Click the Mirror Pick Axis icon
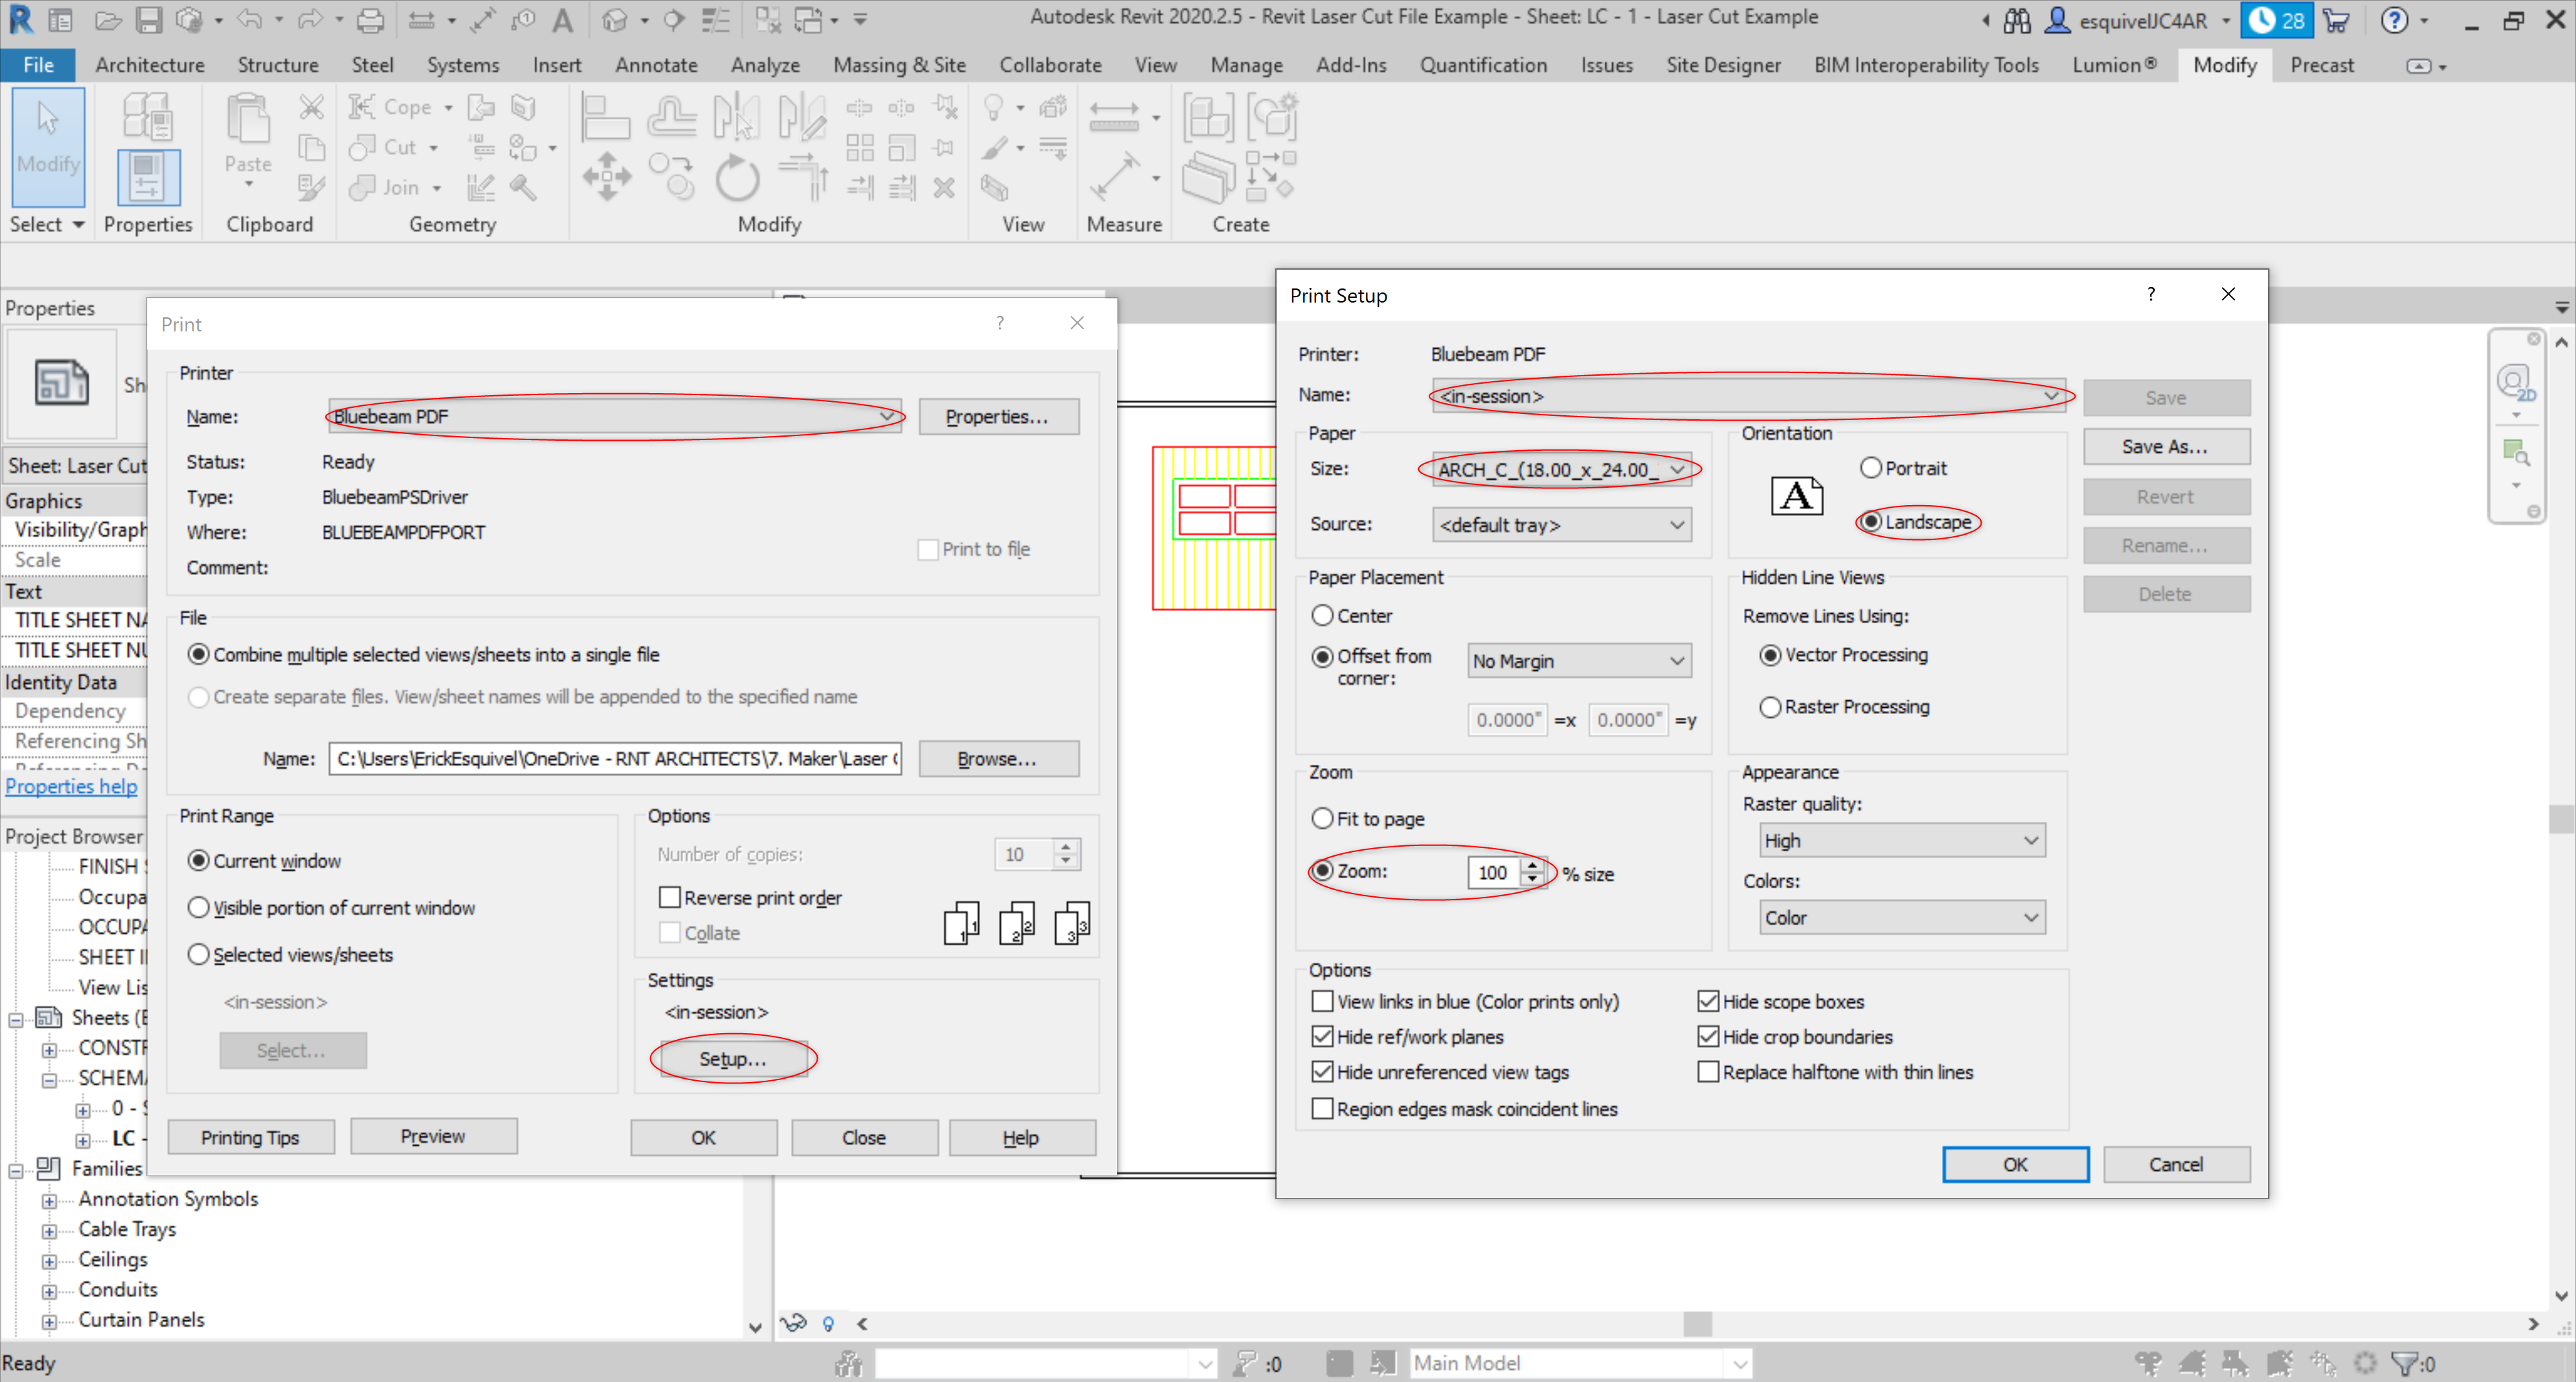2576x1382 pixels. 737,118
